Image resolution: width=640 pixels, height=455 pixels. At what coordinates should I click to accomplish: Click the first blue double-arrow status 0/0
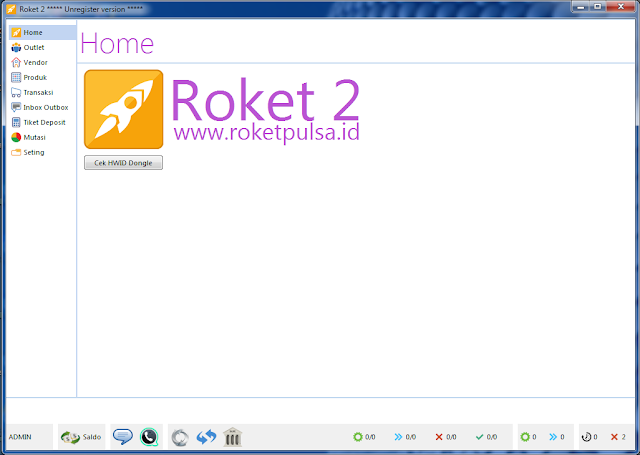click(405, 437)
